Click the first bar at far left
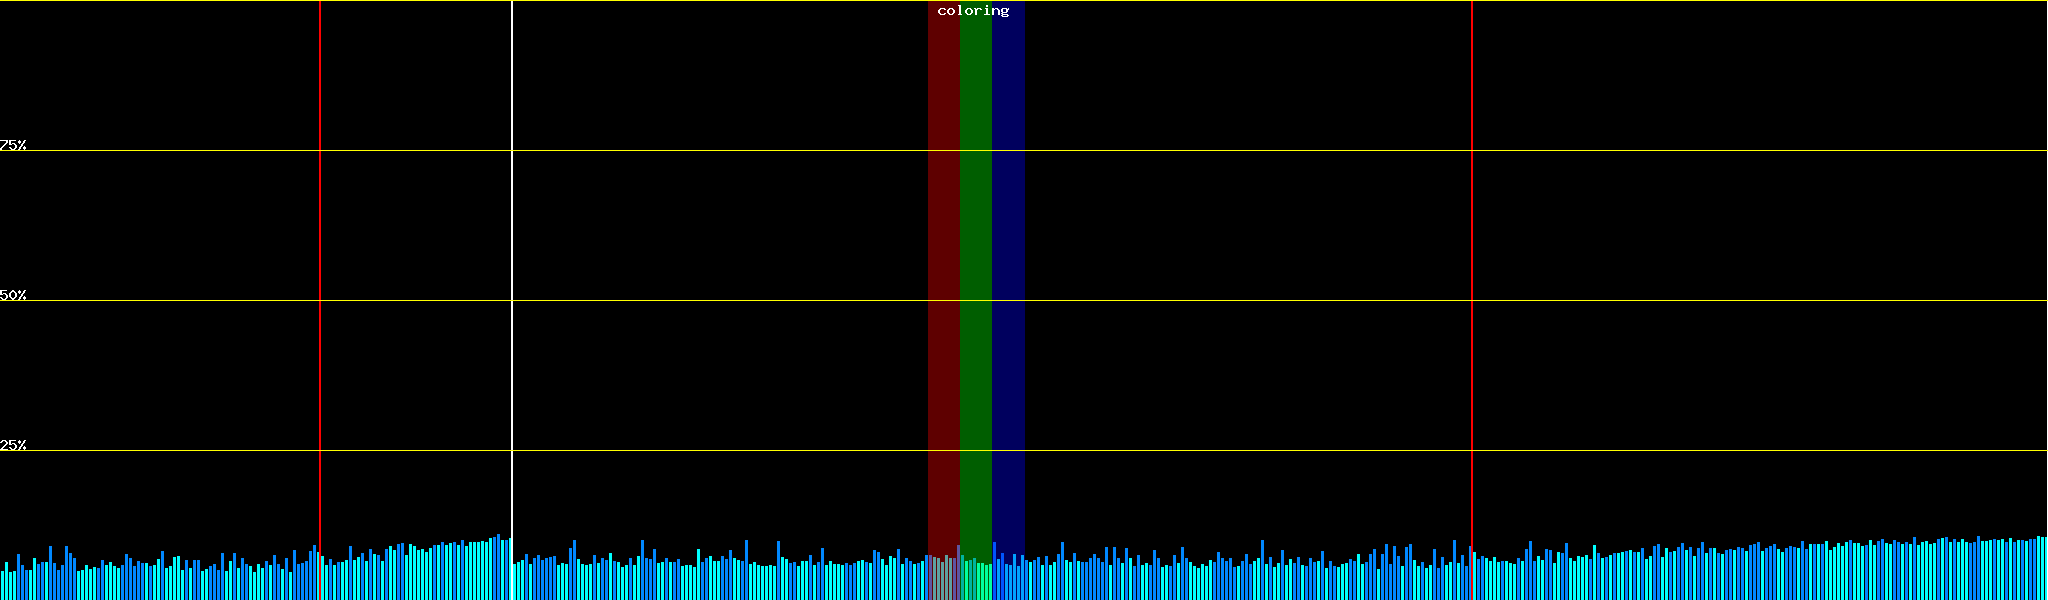This screenshot has width=2048, height=600. coord(2,586)
